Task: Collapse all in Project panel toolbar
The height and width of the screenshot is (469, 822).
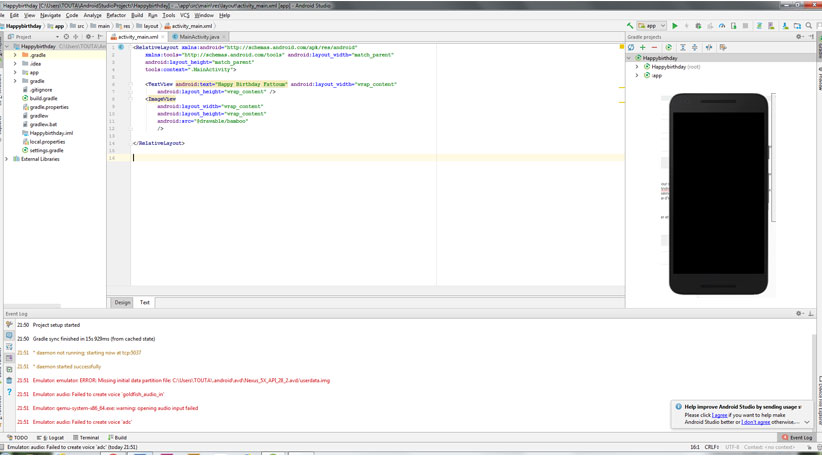Action: [76, 37]
